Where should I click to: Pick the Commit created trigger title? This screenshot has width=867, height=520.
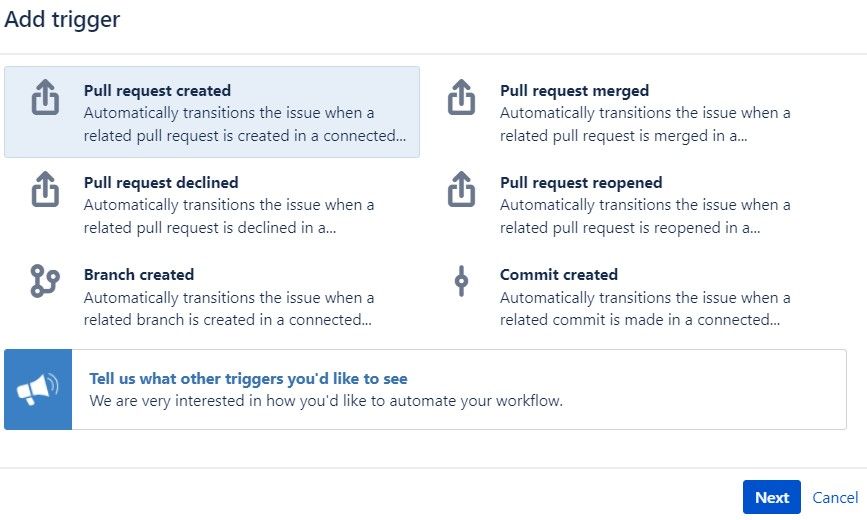click(x=559, y=274)
